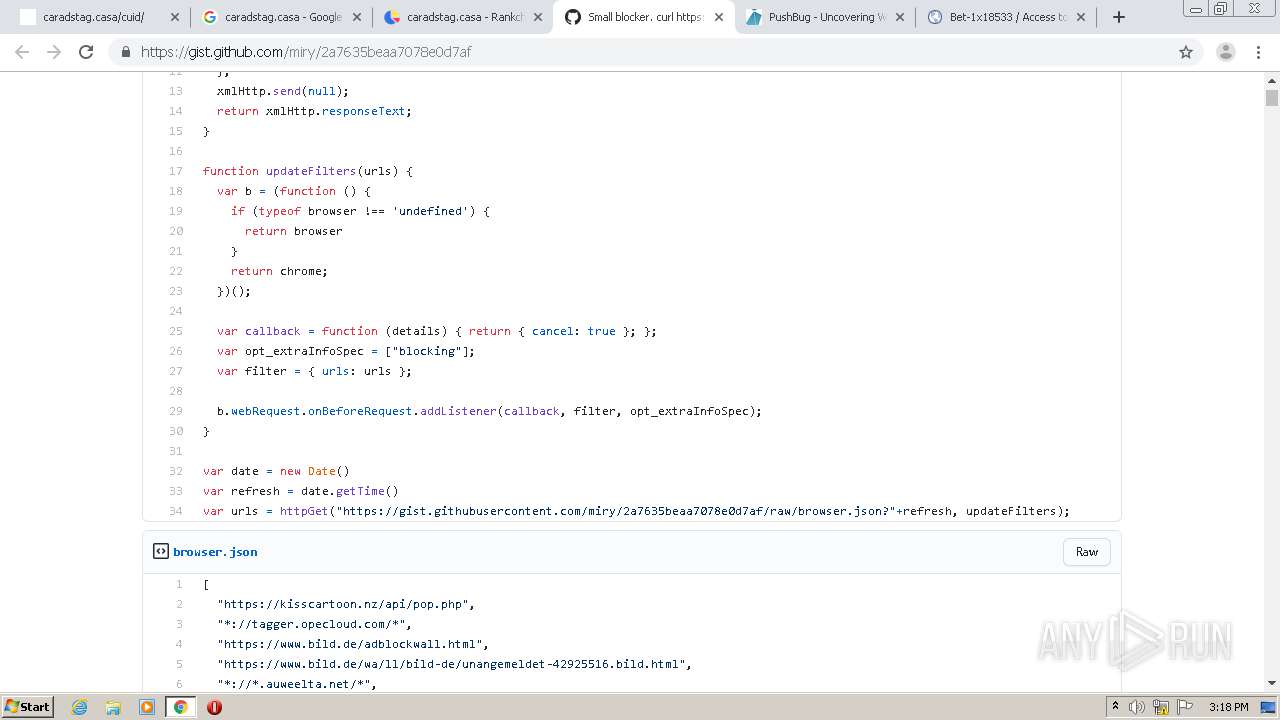1280x720 pixels.
Task: Select code line number 25
Action: (175, 331)
